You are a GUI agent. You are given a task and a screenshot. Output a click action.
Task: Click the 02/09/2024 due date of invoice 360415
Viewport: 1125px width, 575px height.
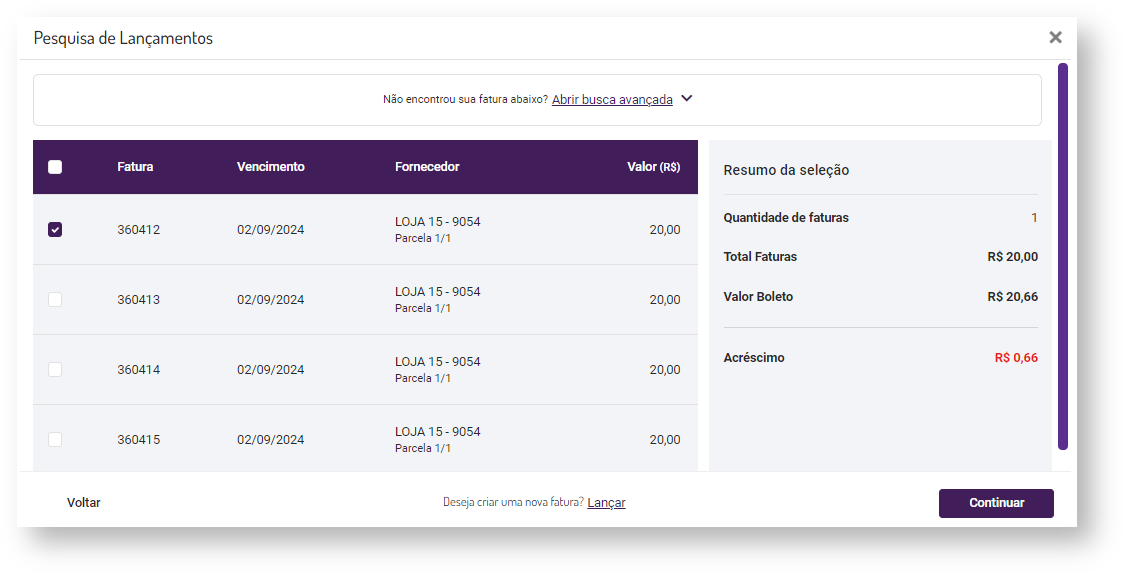(270, 440)
